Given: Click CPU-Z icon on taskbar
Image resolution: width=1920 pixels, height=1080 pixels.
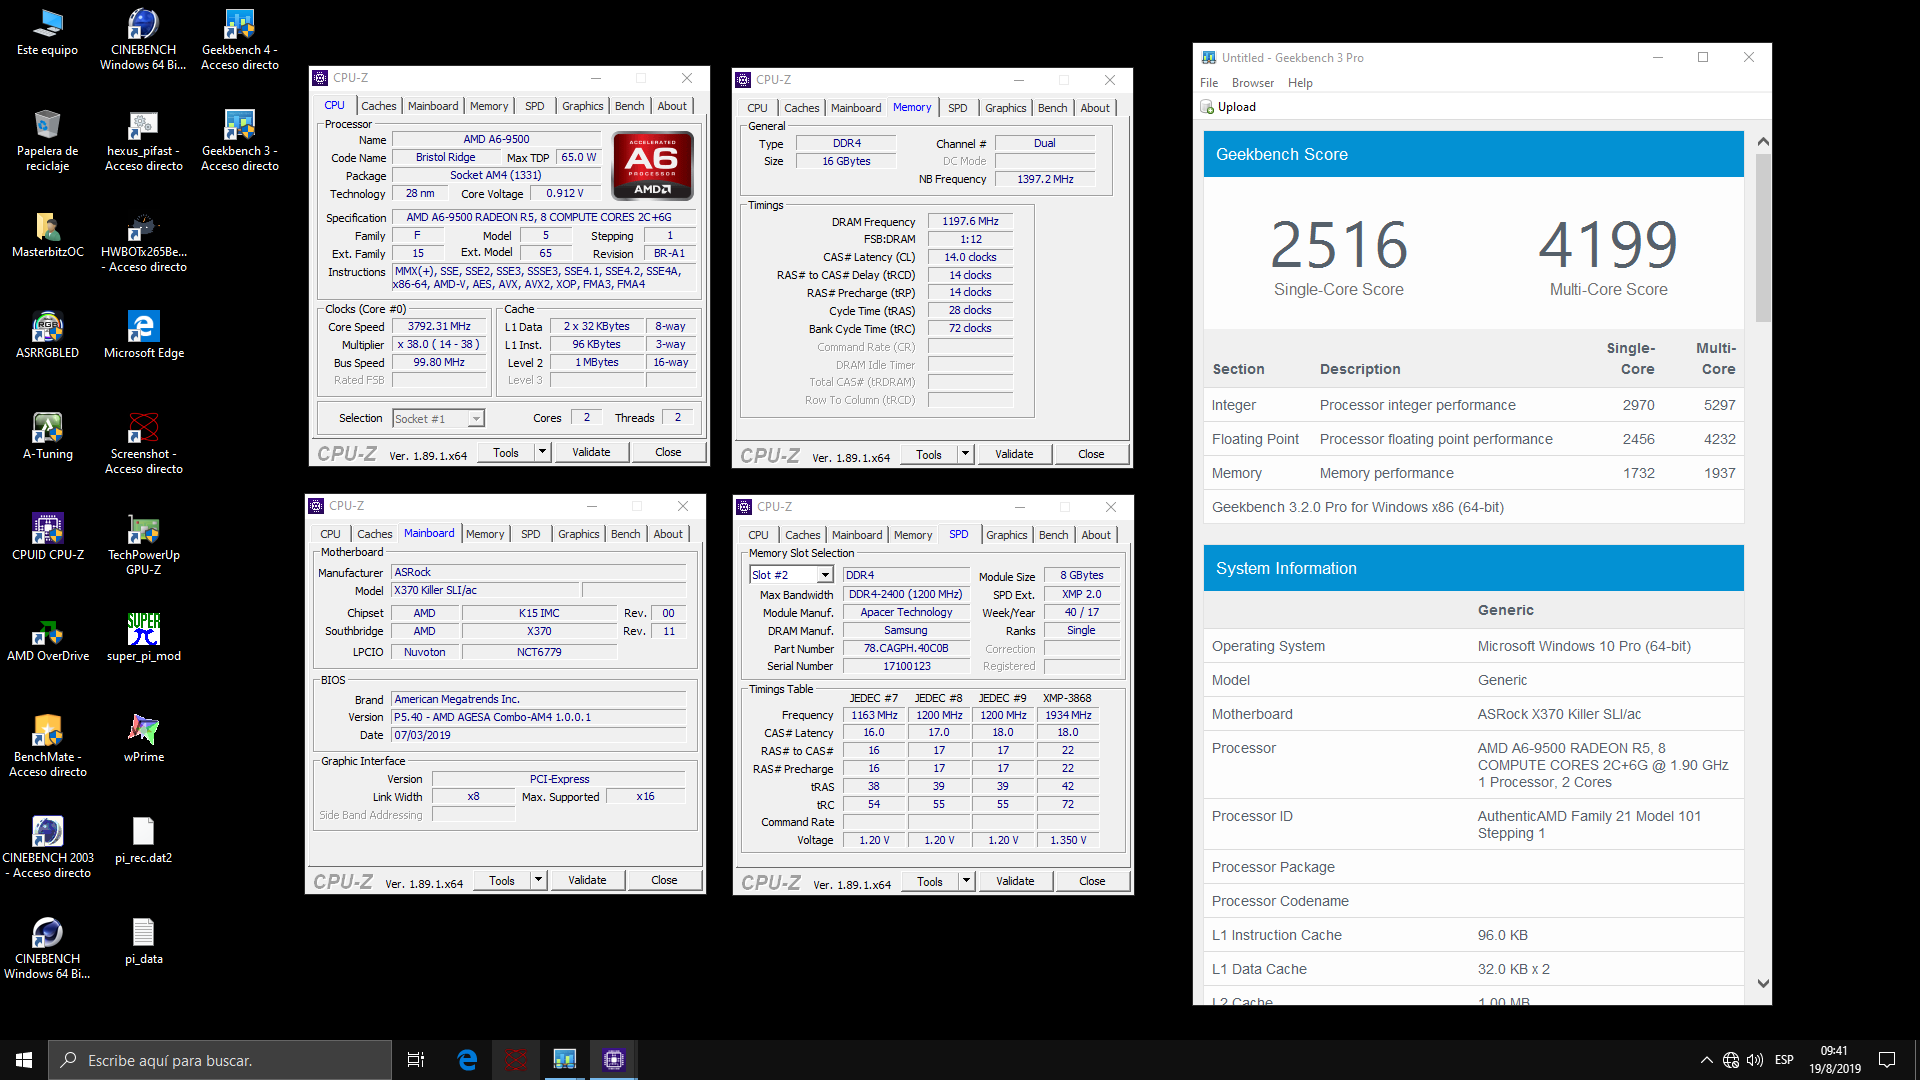Looking at the screenshot, I should tap(614, 1060).
